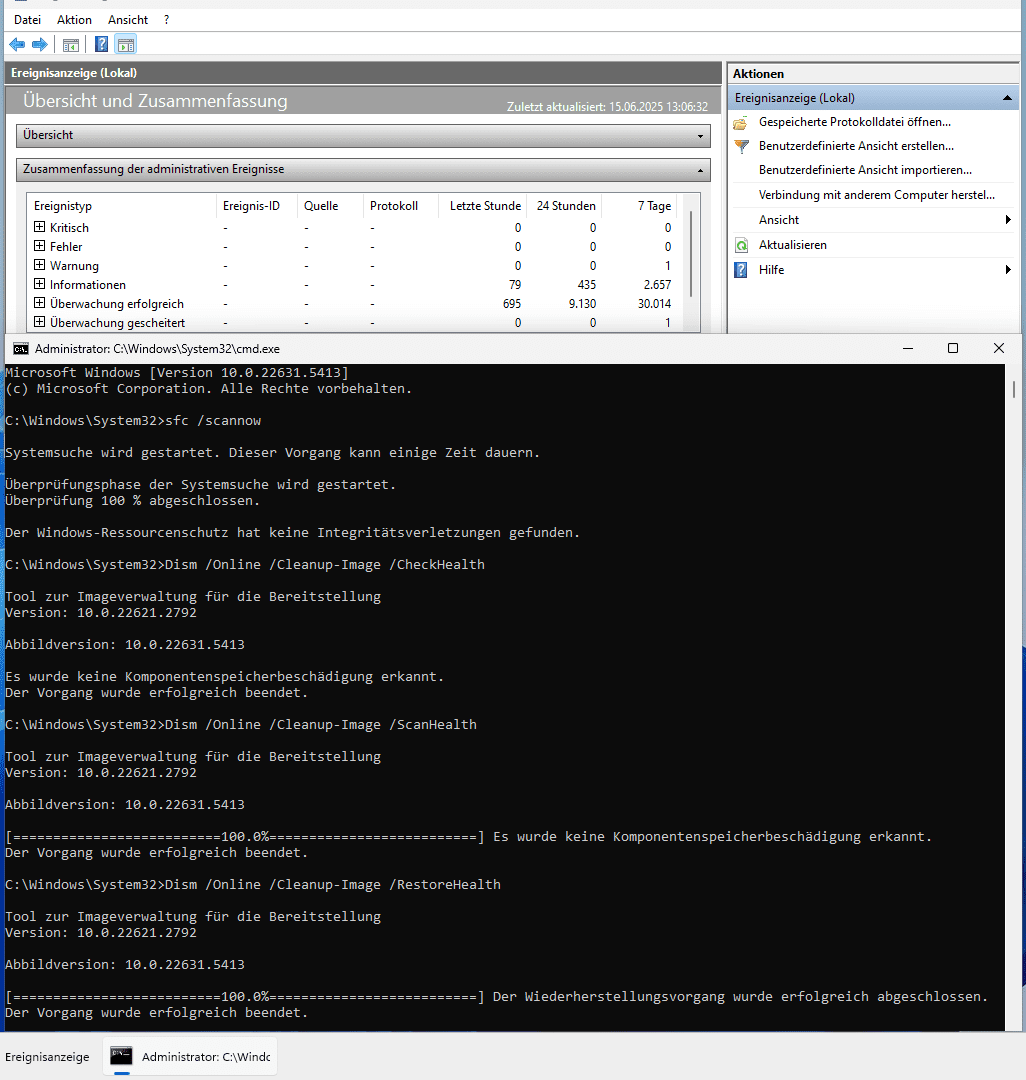Click Benutzerdefinierte Ansicht erstellen

[x=856, y=146]
